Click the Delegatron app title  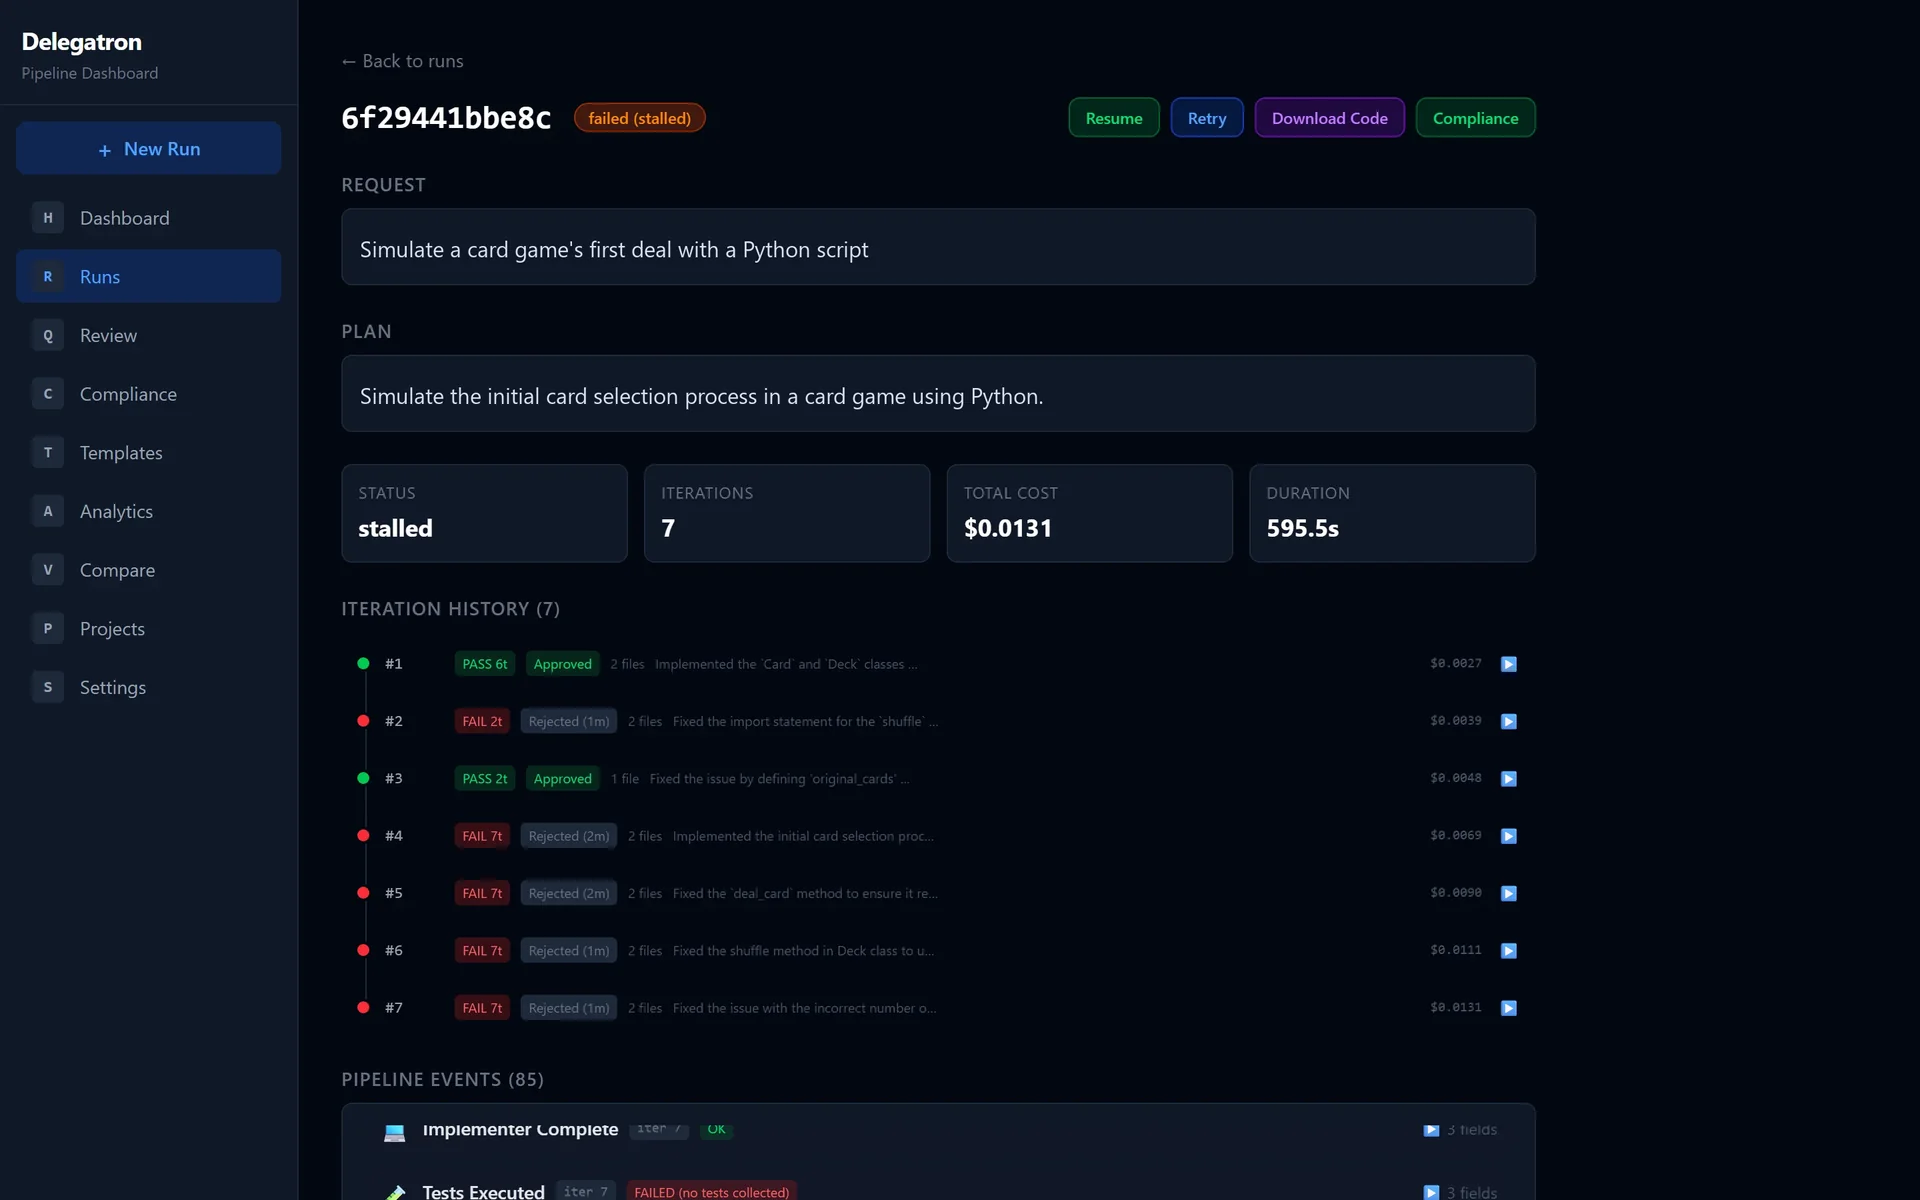pos(82,42)
